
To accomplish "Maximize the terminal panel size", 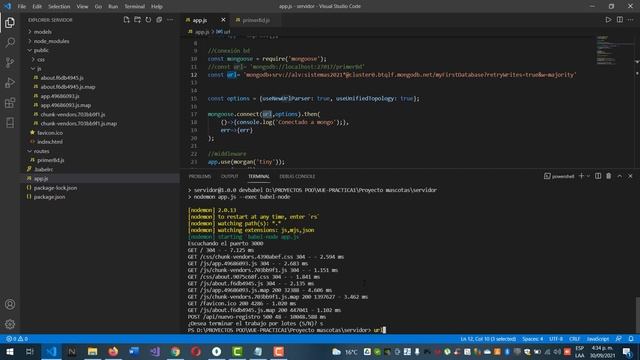I will 620,176.
